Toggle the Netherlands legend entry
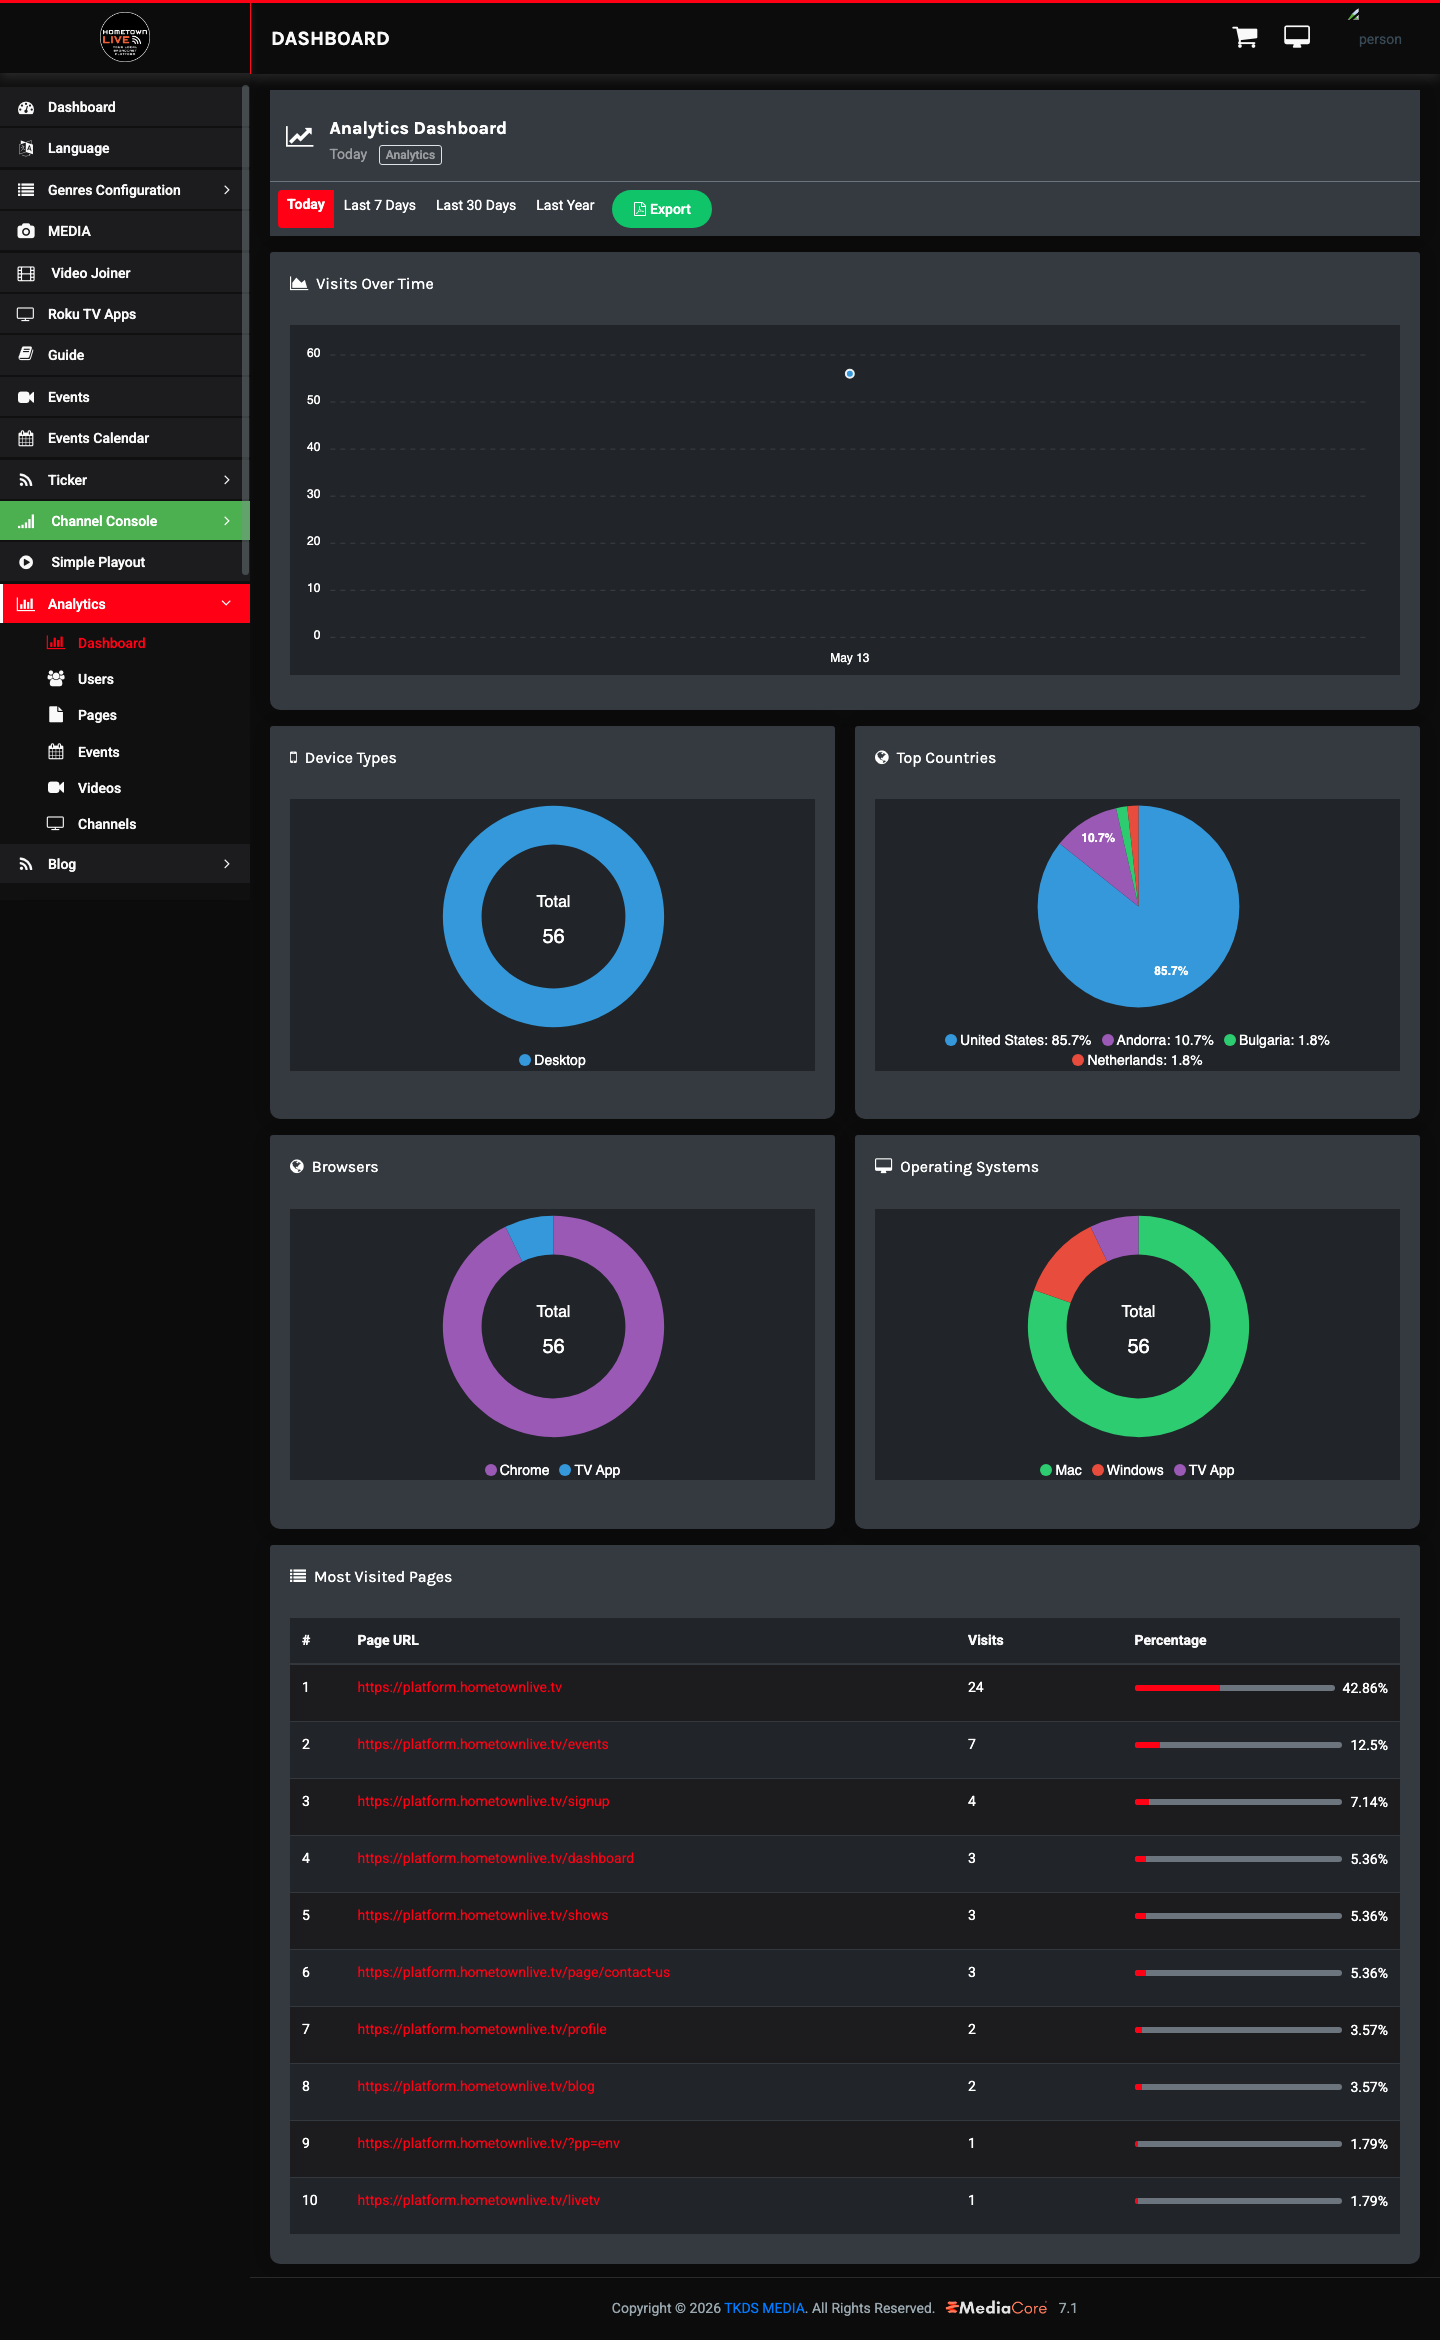This screenshot has width=1440, height=2340. coord(1137,1060)
